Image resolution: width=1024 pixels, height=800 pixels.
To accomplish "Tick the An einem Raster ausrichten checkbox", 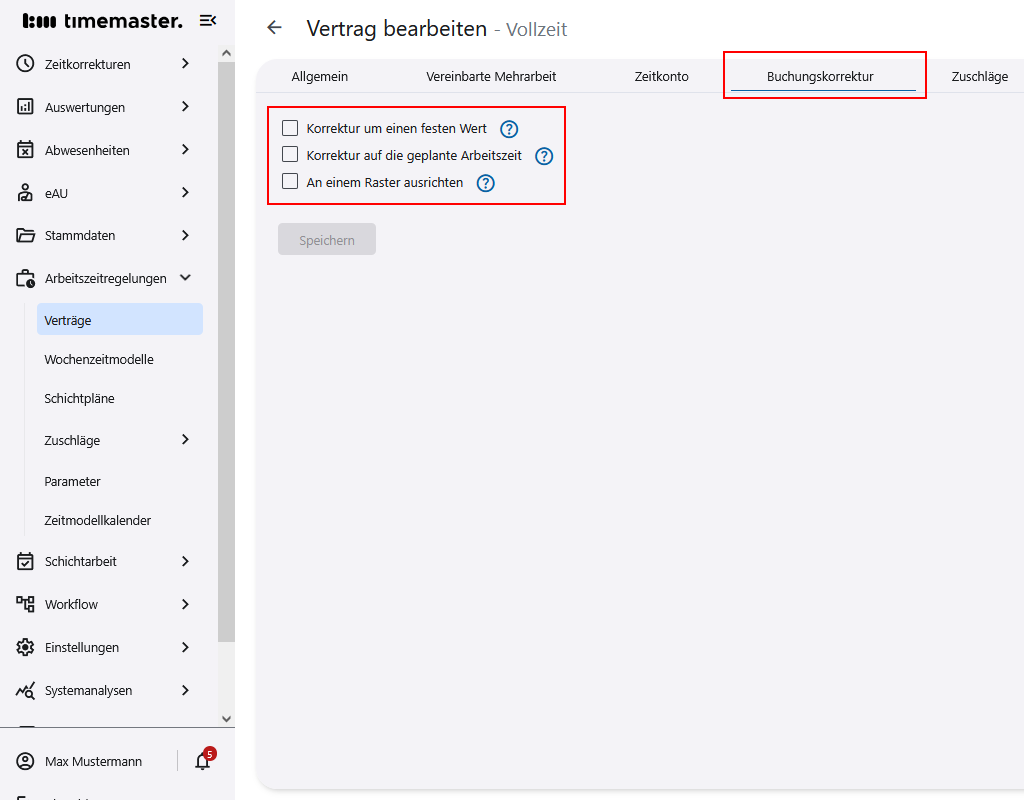I will point(290,182).
